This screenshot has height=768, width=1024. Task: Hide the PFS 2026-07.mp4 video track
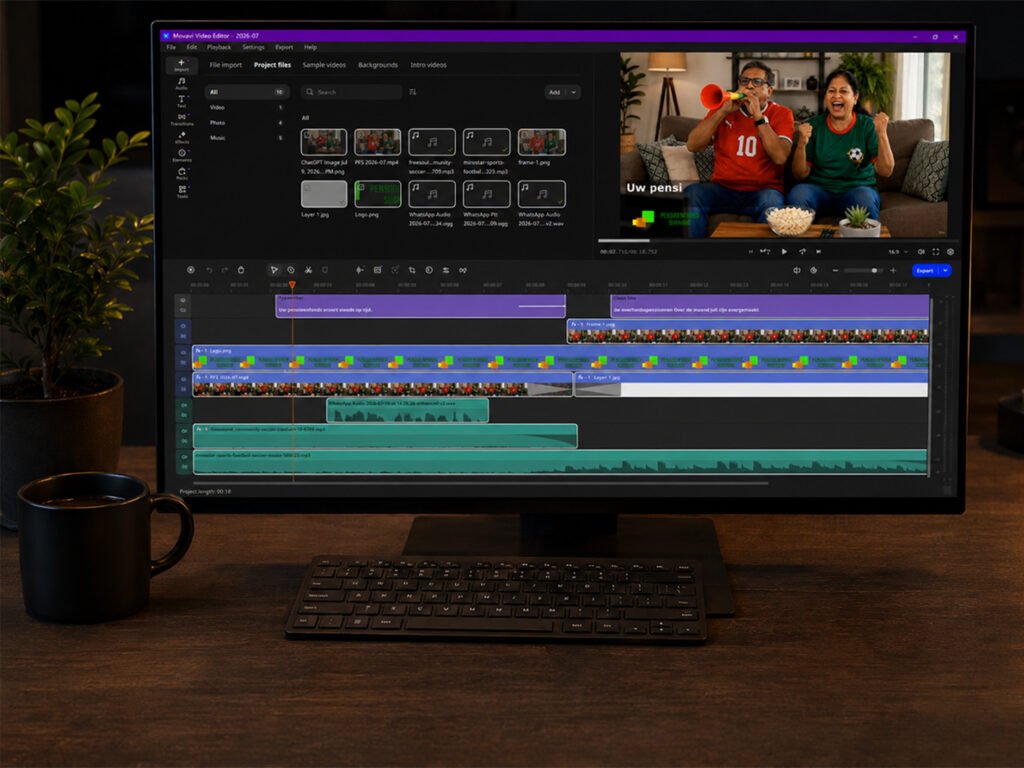(x=183, y=379)
